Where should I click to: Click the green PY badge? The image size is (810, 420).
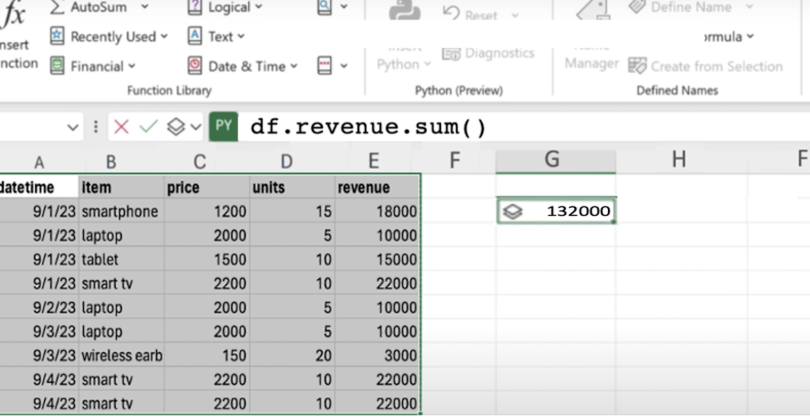pyautogui.click(x=223, y=126)
